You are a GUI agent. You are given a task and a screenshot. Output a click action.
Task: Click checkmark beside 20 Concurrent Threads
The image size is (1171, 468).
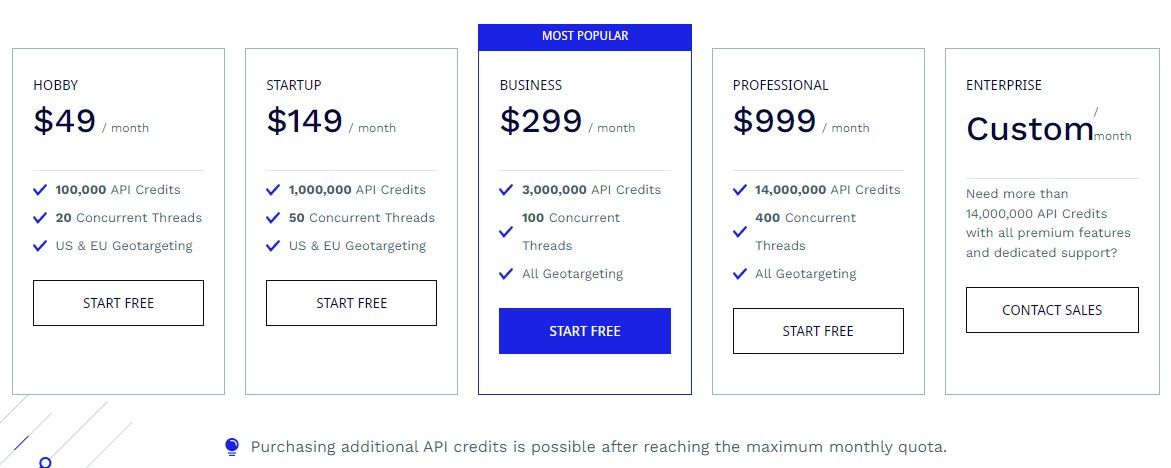click(40, 218)
